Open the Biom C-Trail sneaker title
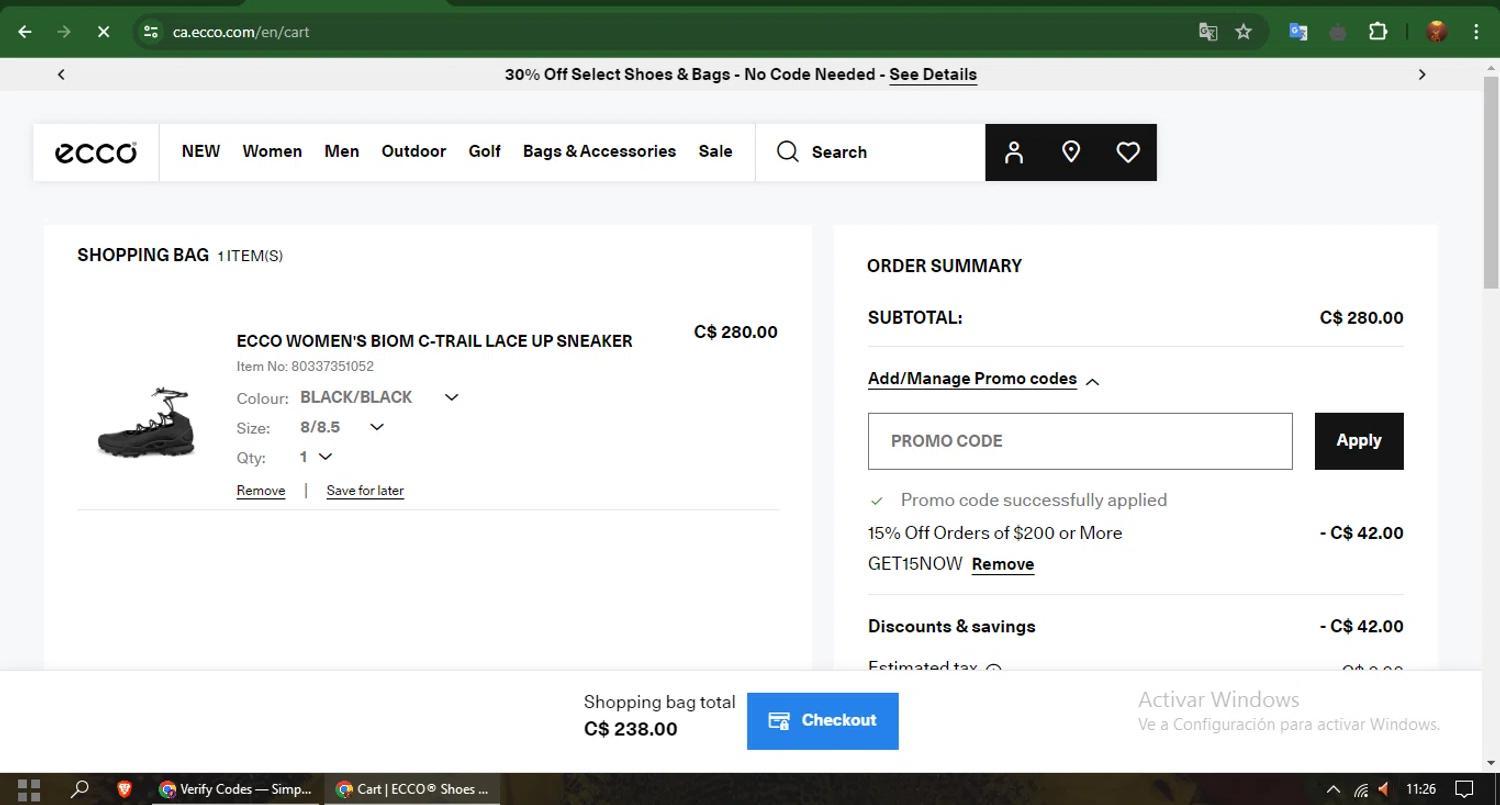This screenshot has width=1500, height=805. (x=434, y=341)
